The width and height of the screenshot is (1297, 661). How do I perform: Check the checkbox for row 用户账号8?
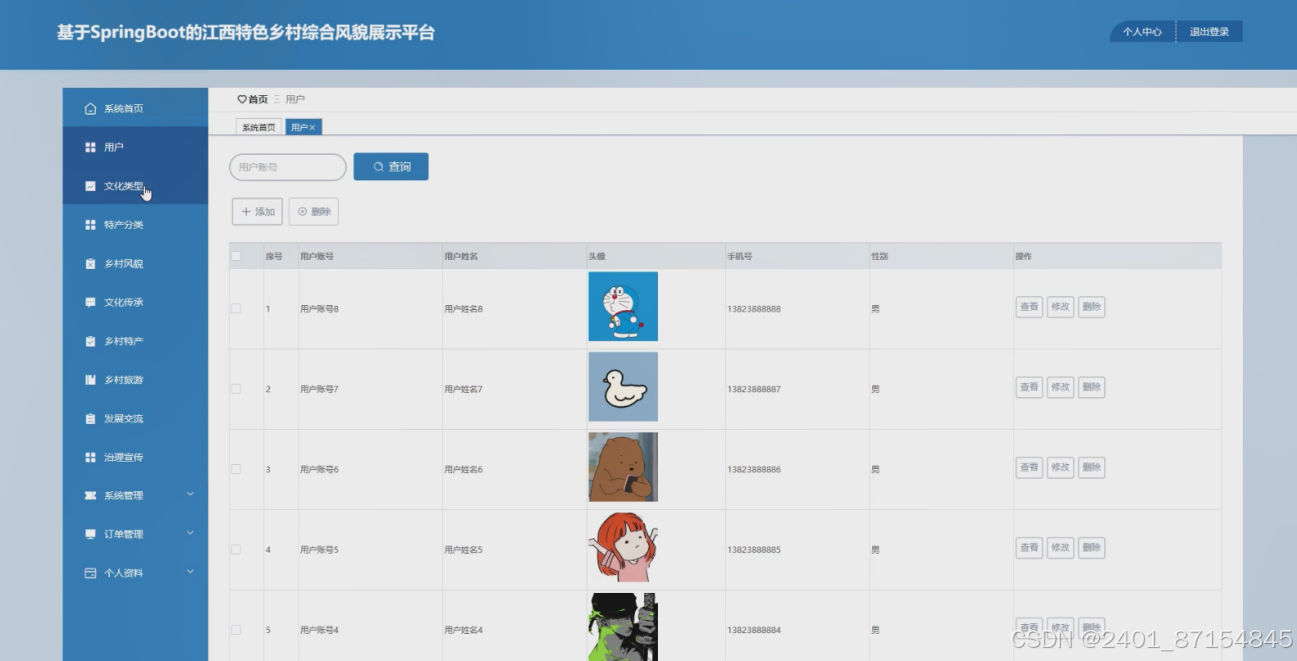pos(236,308)
